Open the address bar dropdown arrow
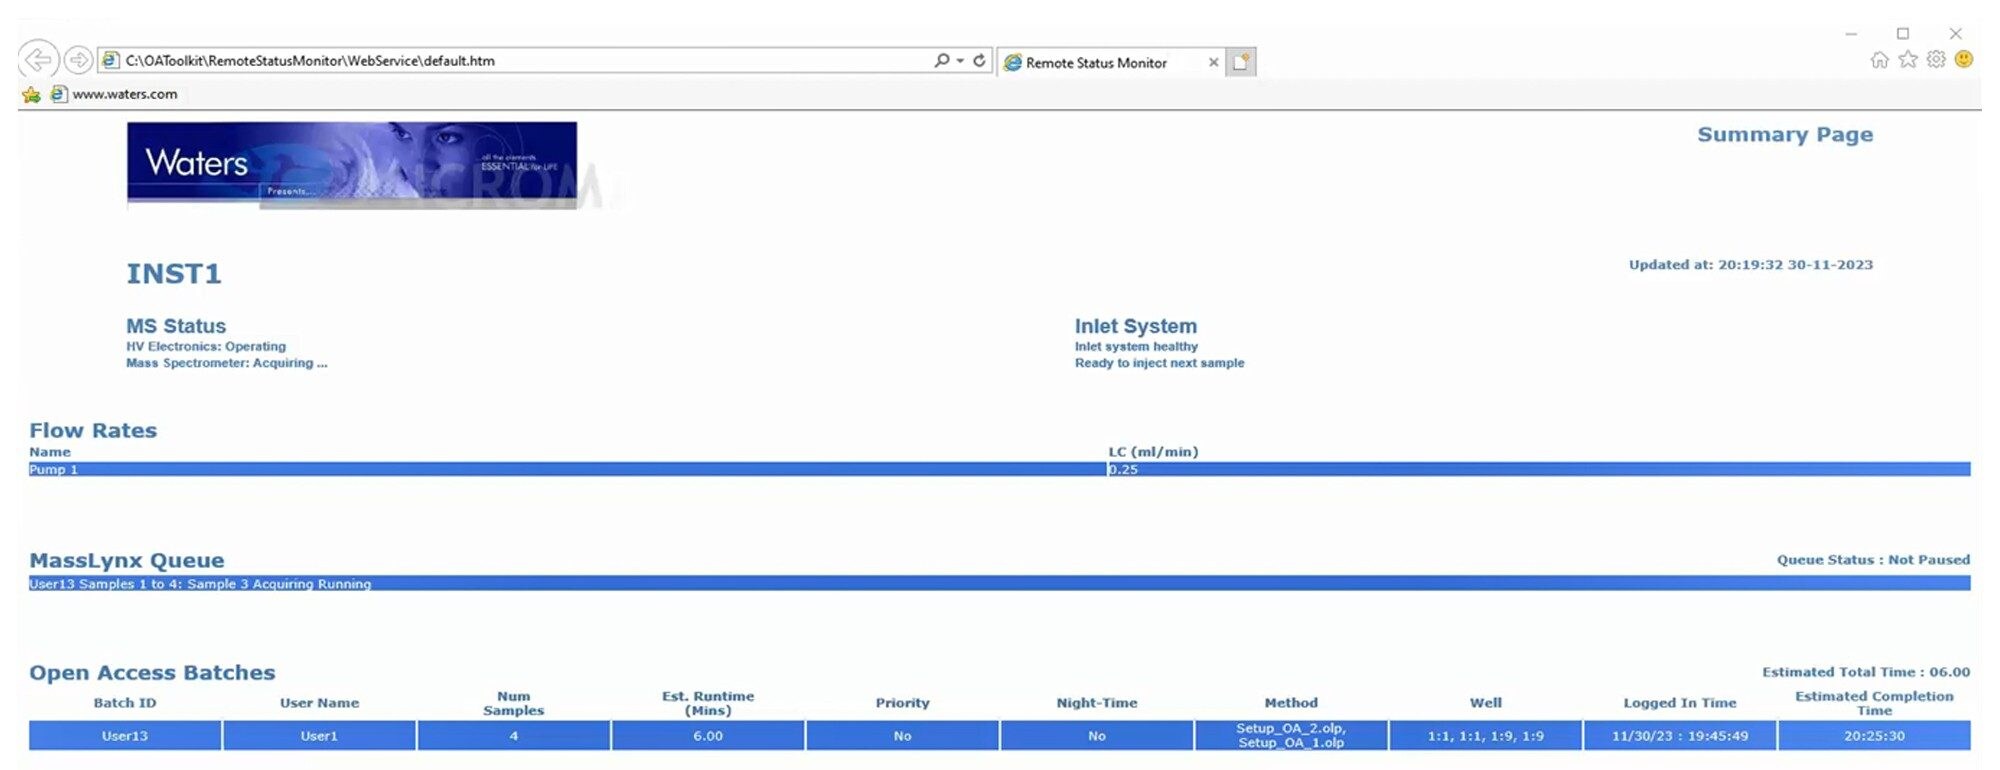Image resolution: width=2000 pixels, height=770 pixels. point(960,60)
